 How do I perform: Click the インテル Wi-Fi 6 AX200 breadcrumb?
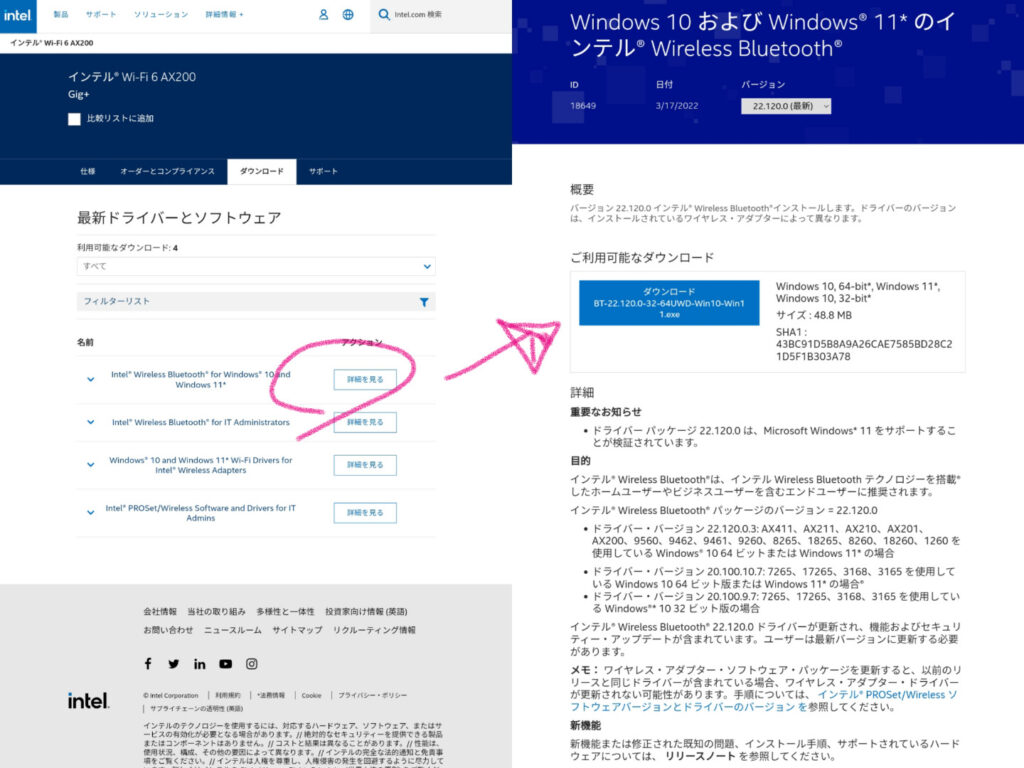pos(52,43)
